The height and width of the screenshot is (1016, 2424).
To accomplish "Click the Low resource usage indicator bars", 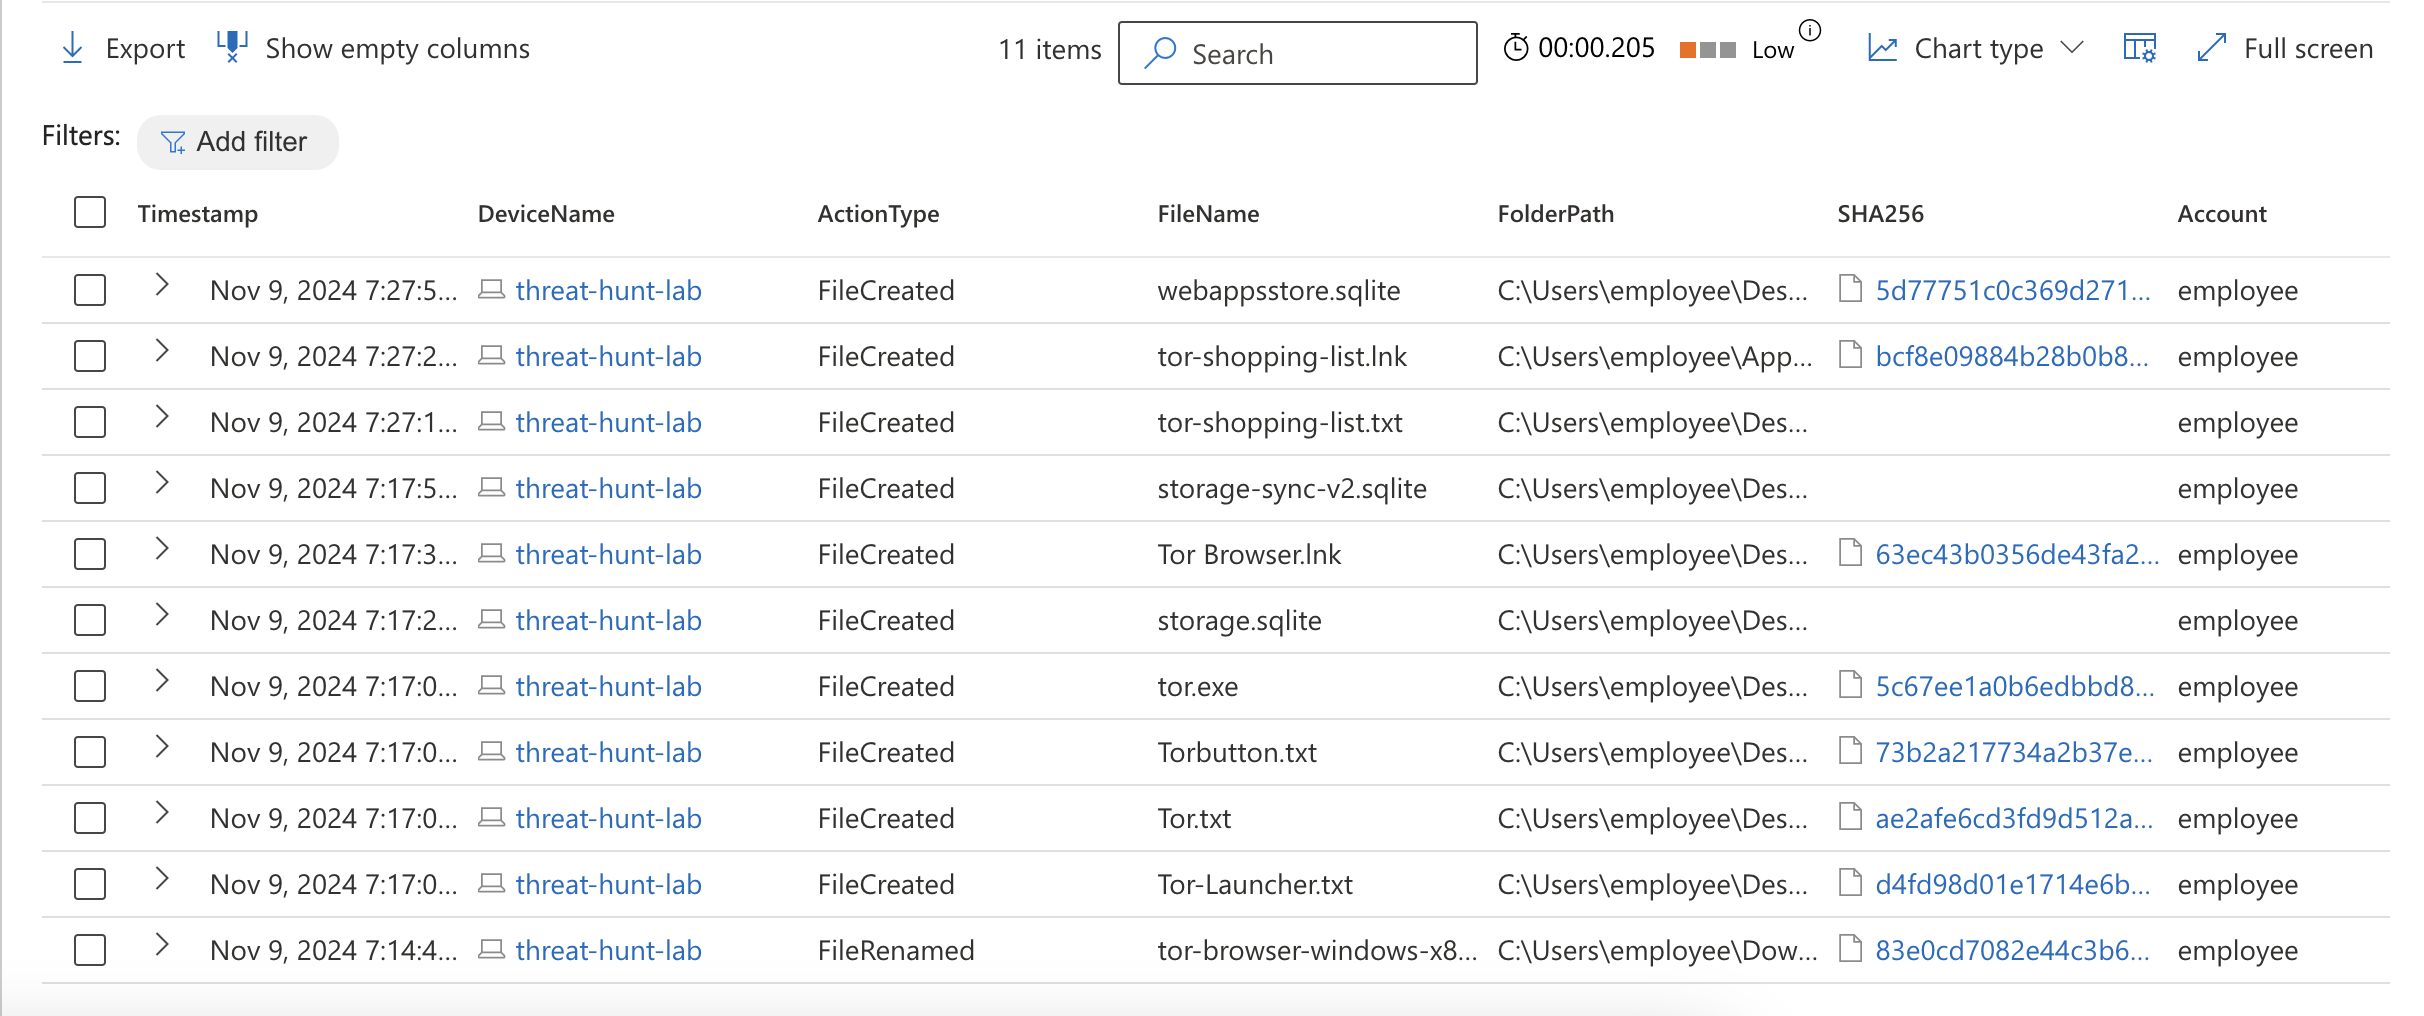I will click(1708, 50).
